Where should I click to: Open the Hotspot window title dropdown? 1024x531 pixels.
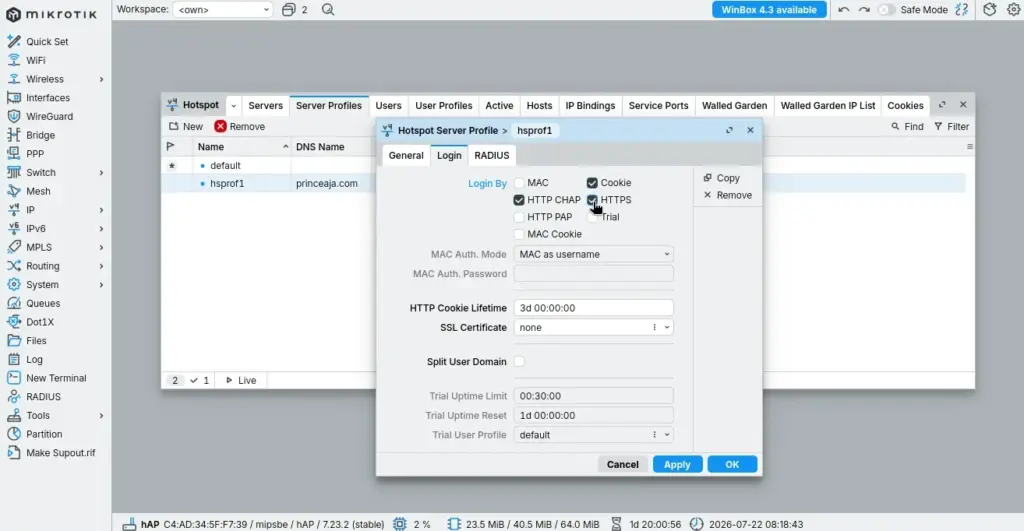pos(233,105)
